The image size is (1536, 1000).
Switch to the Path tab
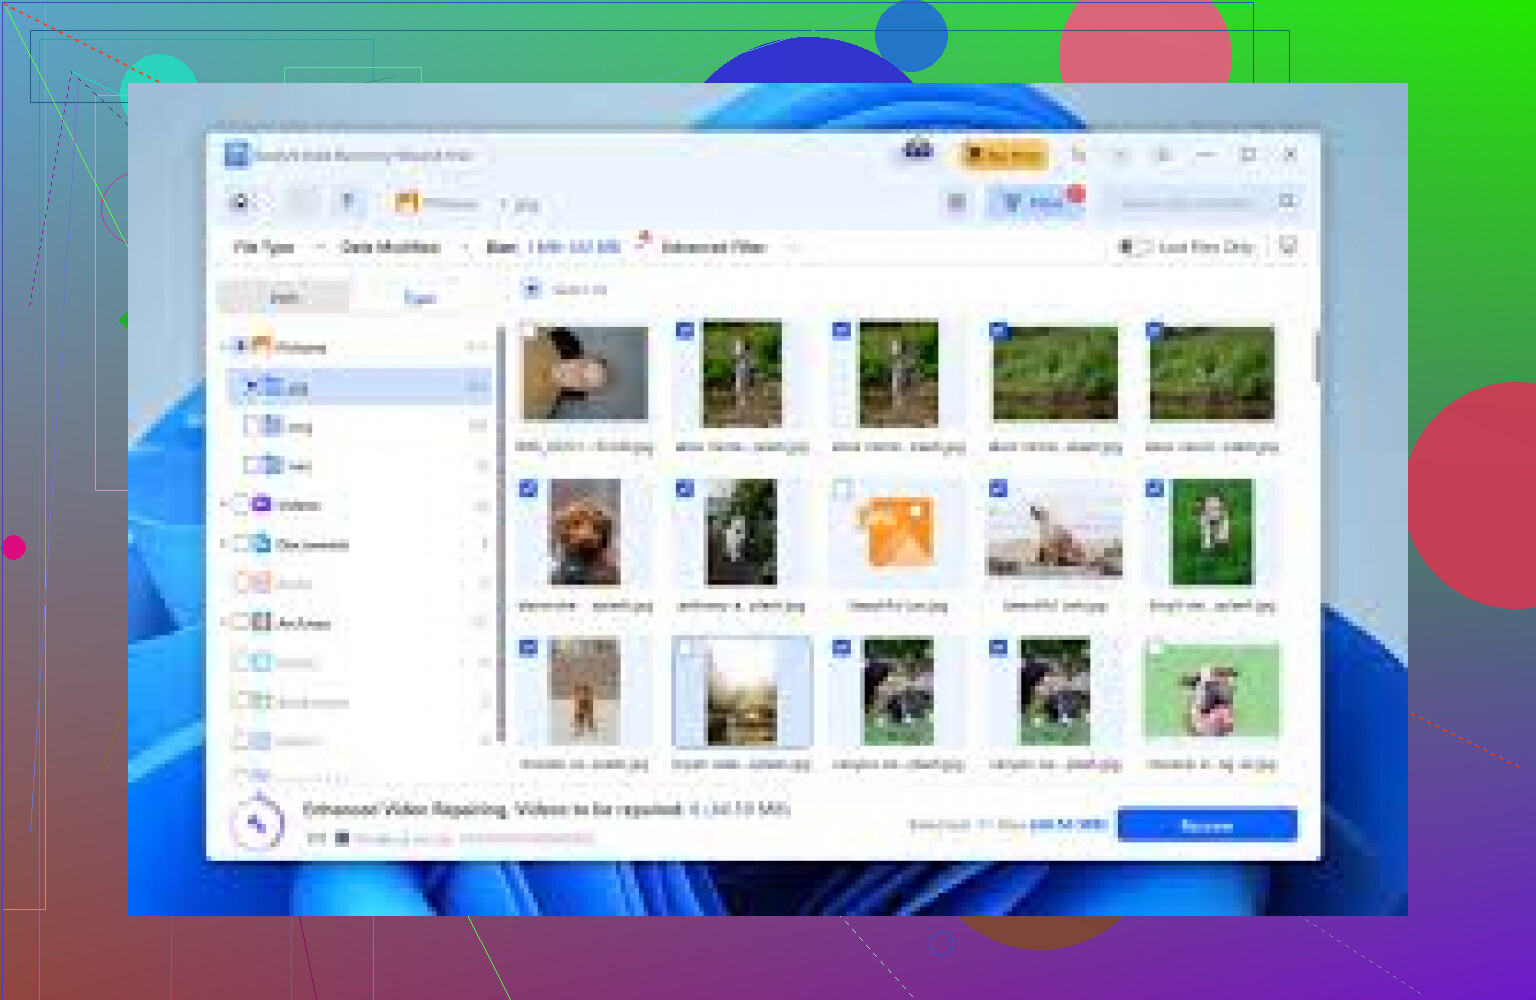click(x=284, y=297)
